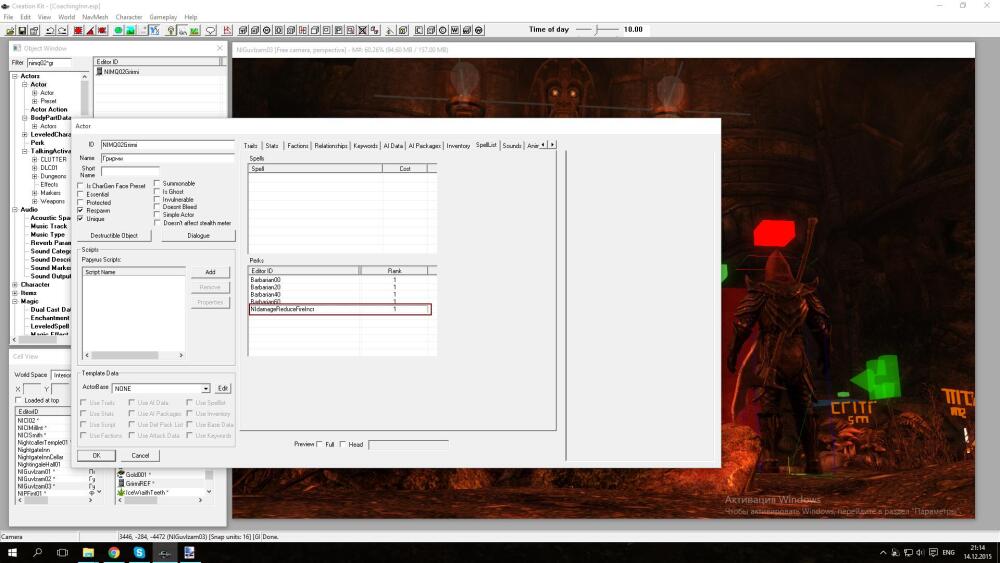Switch to the Factions tab
The height and width of the screenshot is (563, 1000).
pyautogui.click(x=298, y=146)
